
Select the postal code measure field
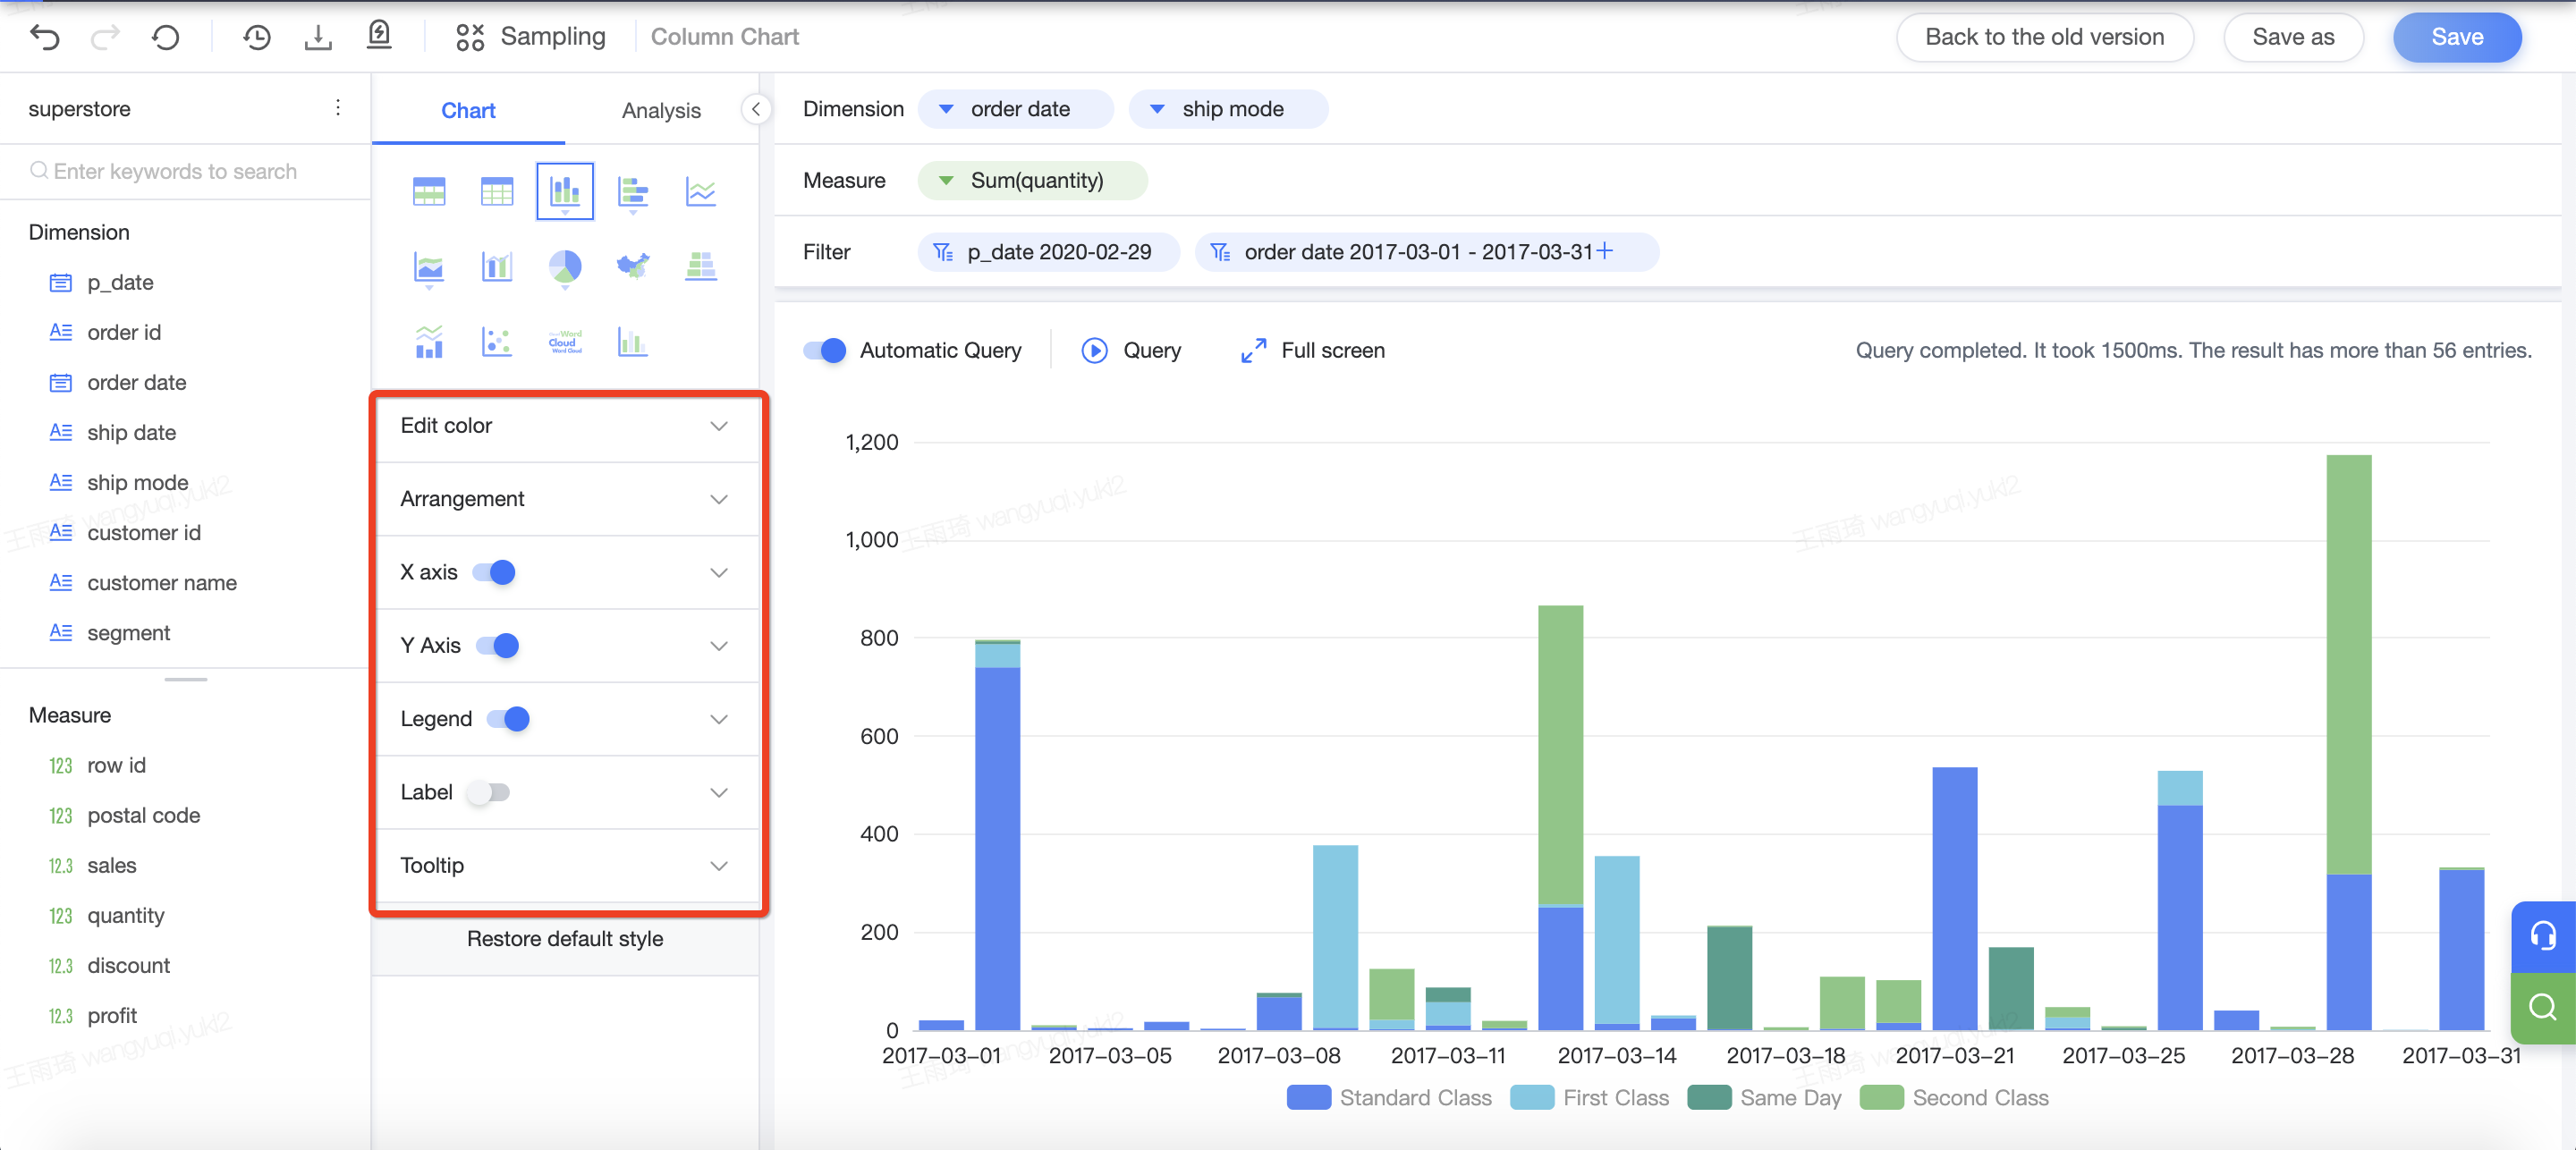pos(144,816)
